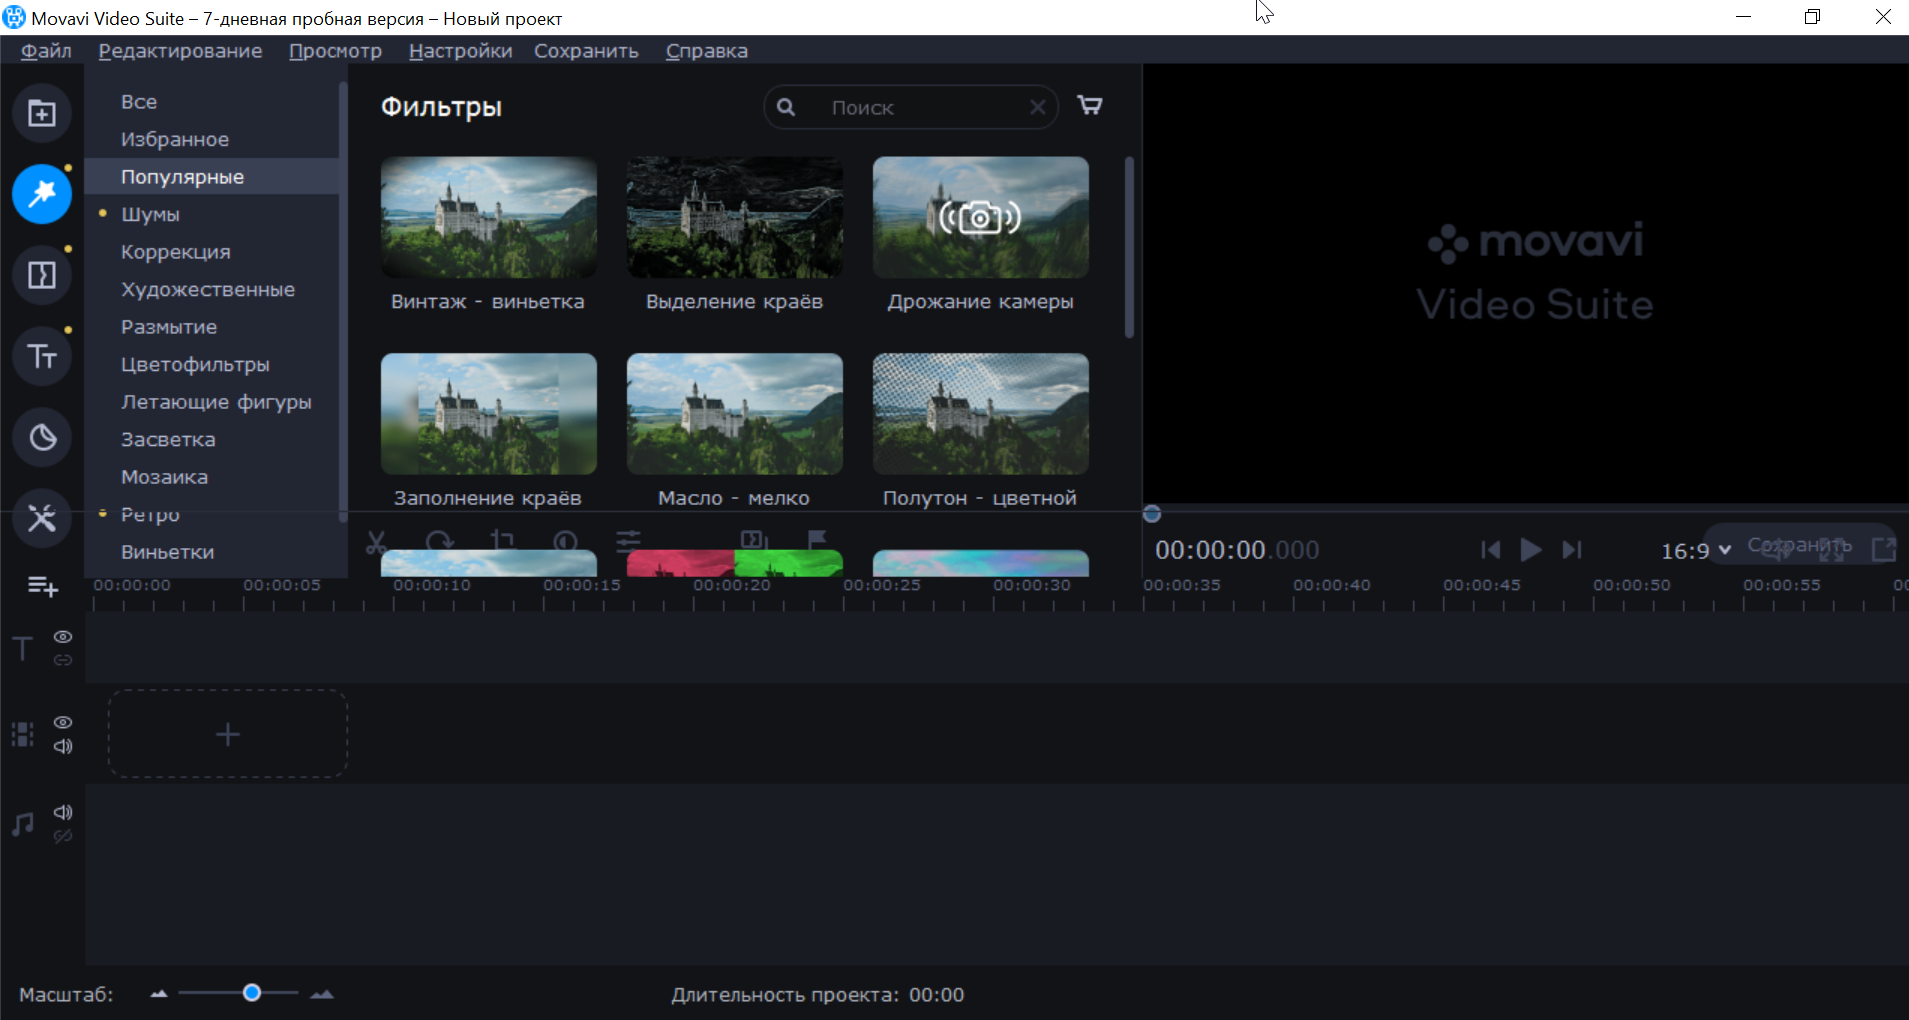Screen dimensions: 1909x1020
Task: Click the shopping cart store icon
Action: click(1089, 106)
